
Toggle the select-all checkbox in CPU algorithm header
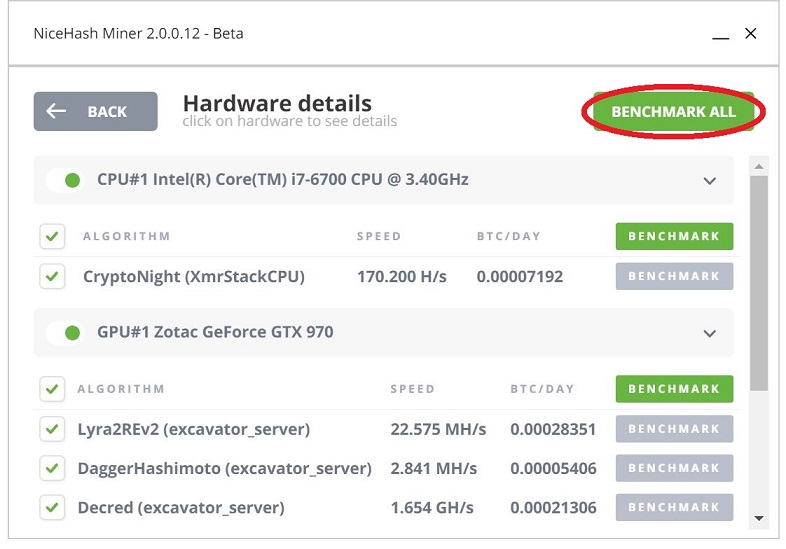(x=52, y=236)
